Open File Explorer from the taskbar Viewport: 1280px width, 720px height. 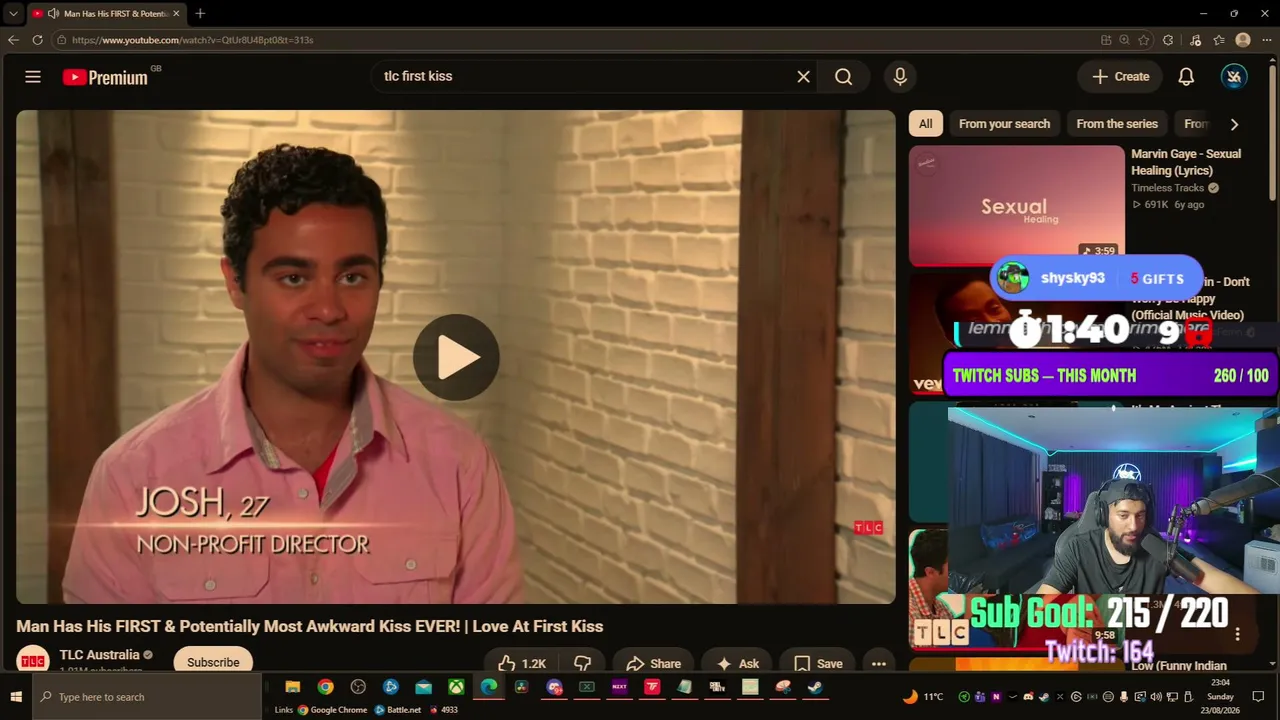[292, 687]
